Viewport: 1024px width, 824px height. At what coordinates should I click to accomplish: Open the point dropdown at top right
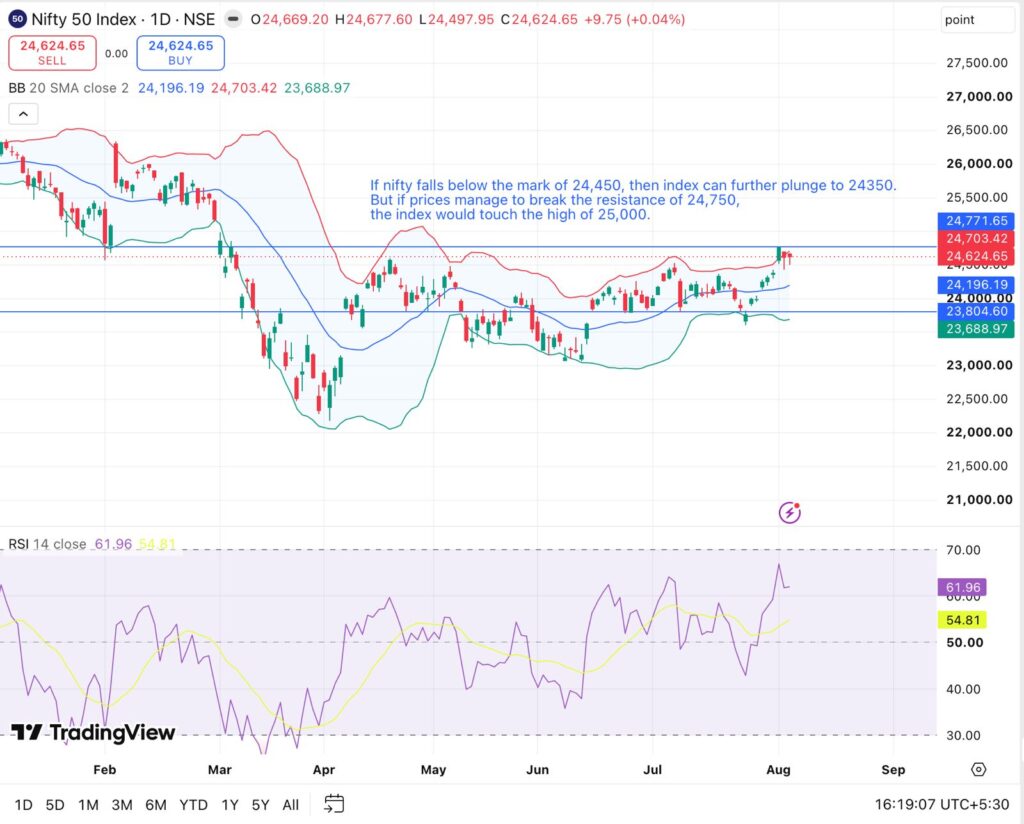click(x=978, y=20)
